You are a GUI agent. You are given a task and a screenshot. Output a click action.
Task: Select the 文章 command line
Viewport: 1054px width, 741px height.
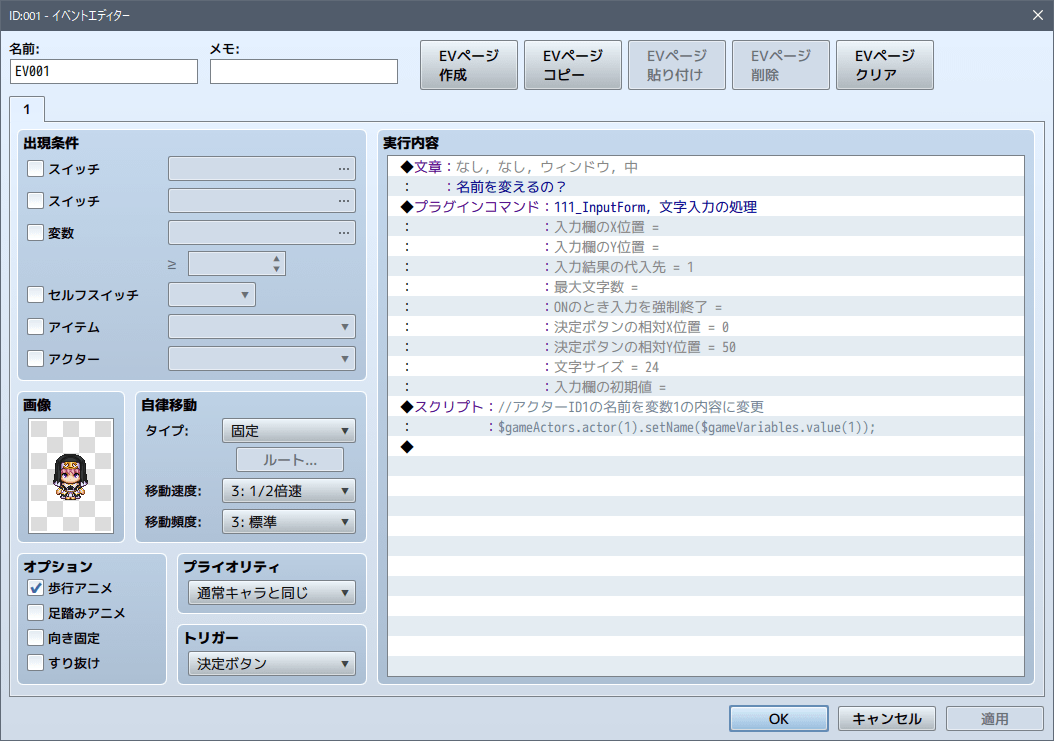click(x=706, y=167)
